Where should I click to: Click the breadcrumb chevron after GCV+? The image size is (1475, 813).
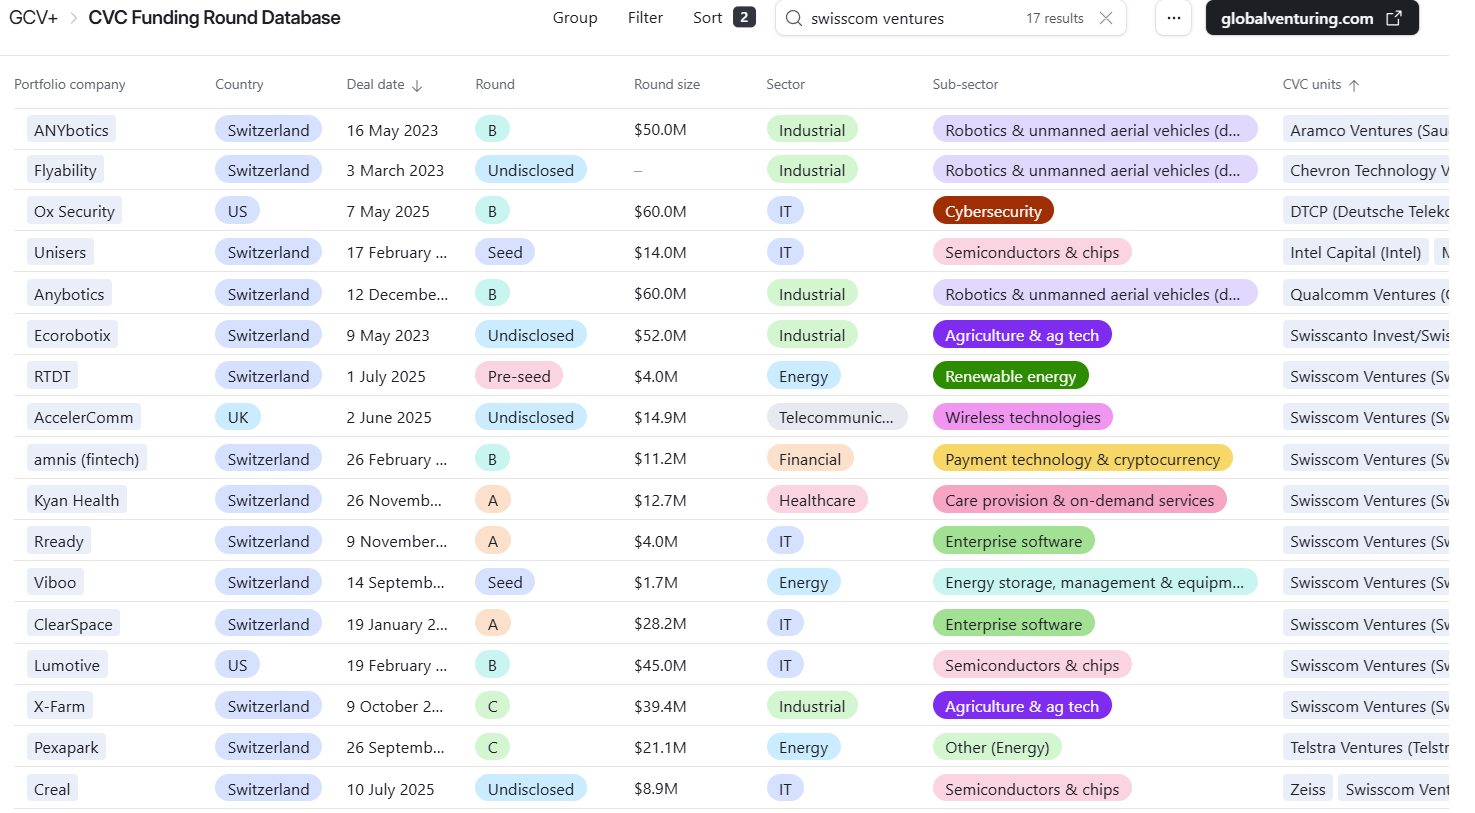point(73,18)
